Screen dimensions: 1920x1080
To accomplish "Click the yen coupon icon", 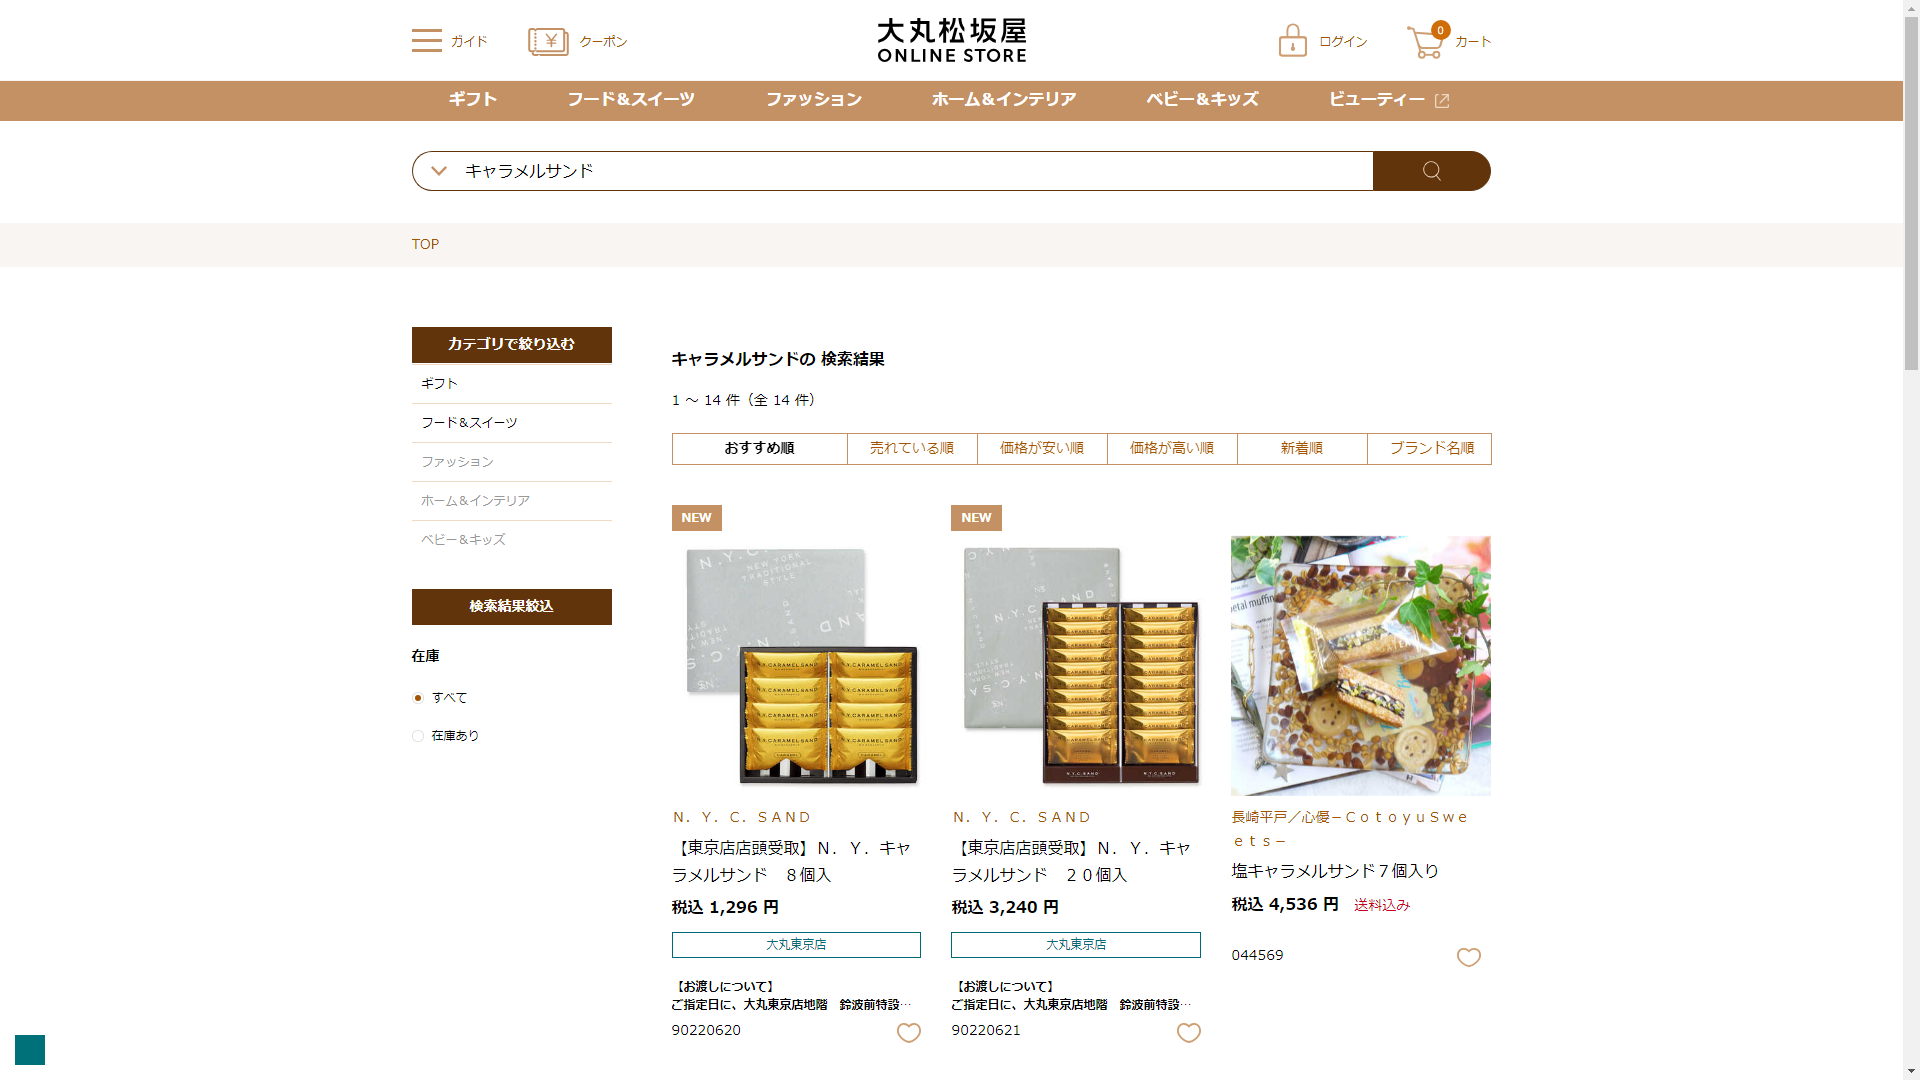I will click(x=548, y=41).
